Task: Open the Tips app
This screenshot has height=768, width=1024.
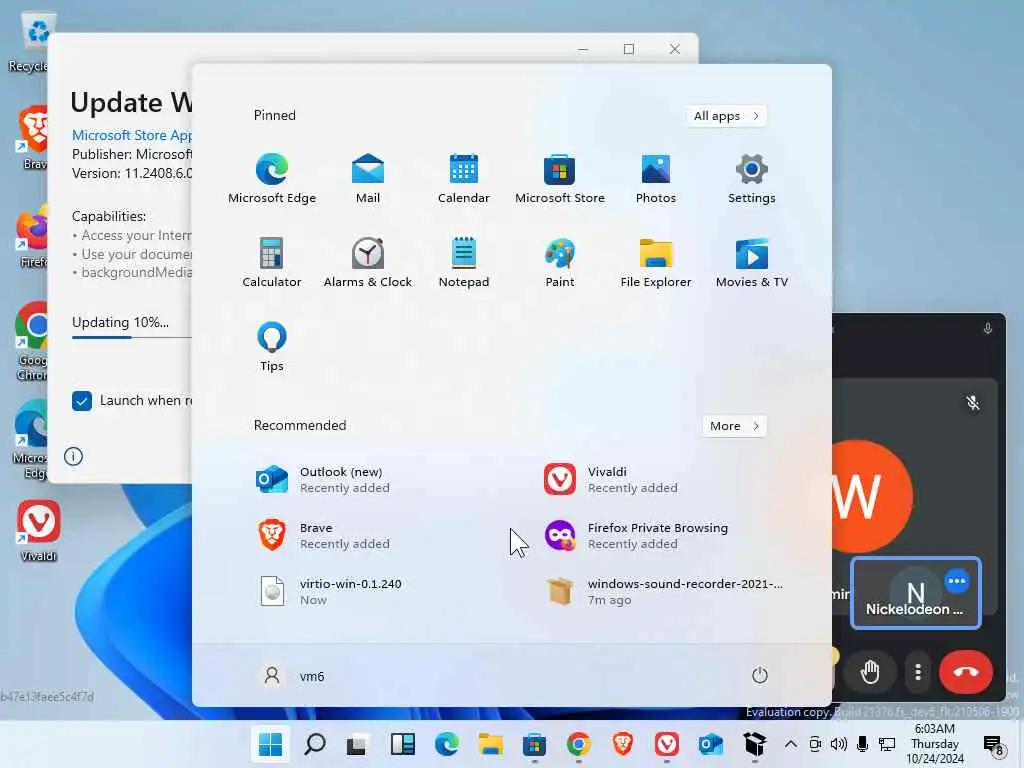Action: pos(272,347)
